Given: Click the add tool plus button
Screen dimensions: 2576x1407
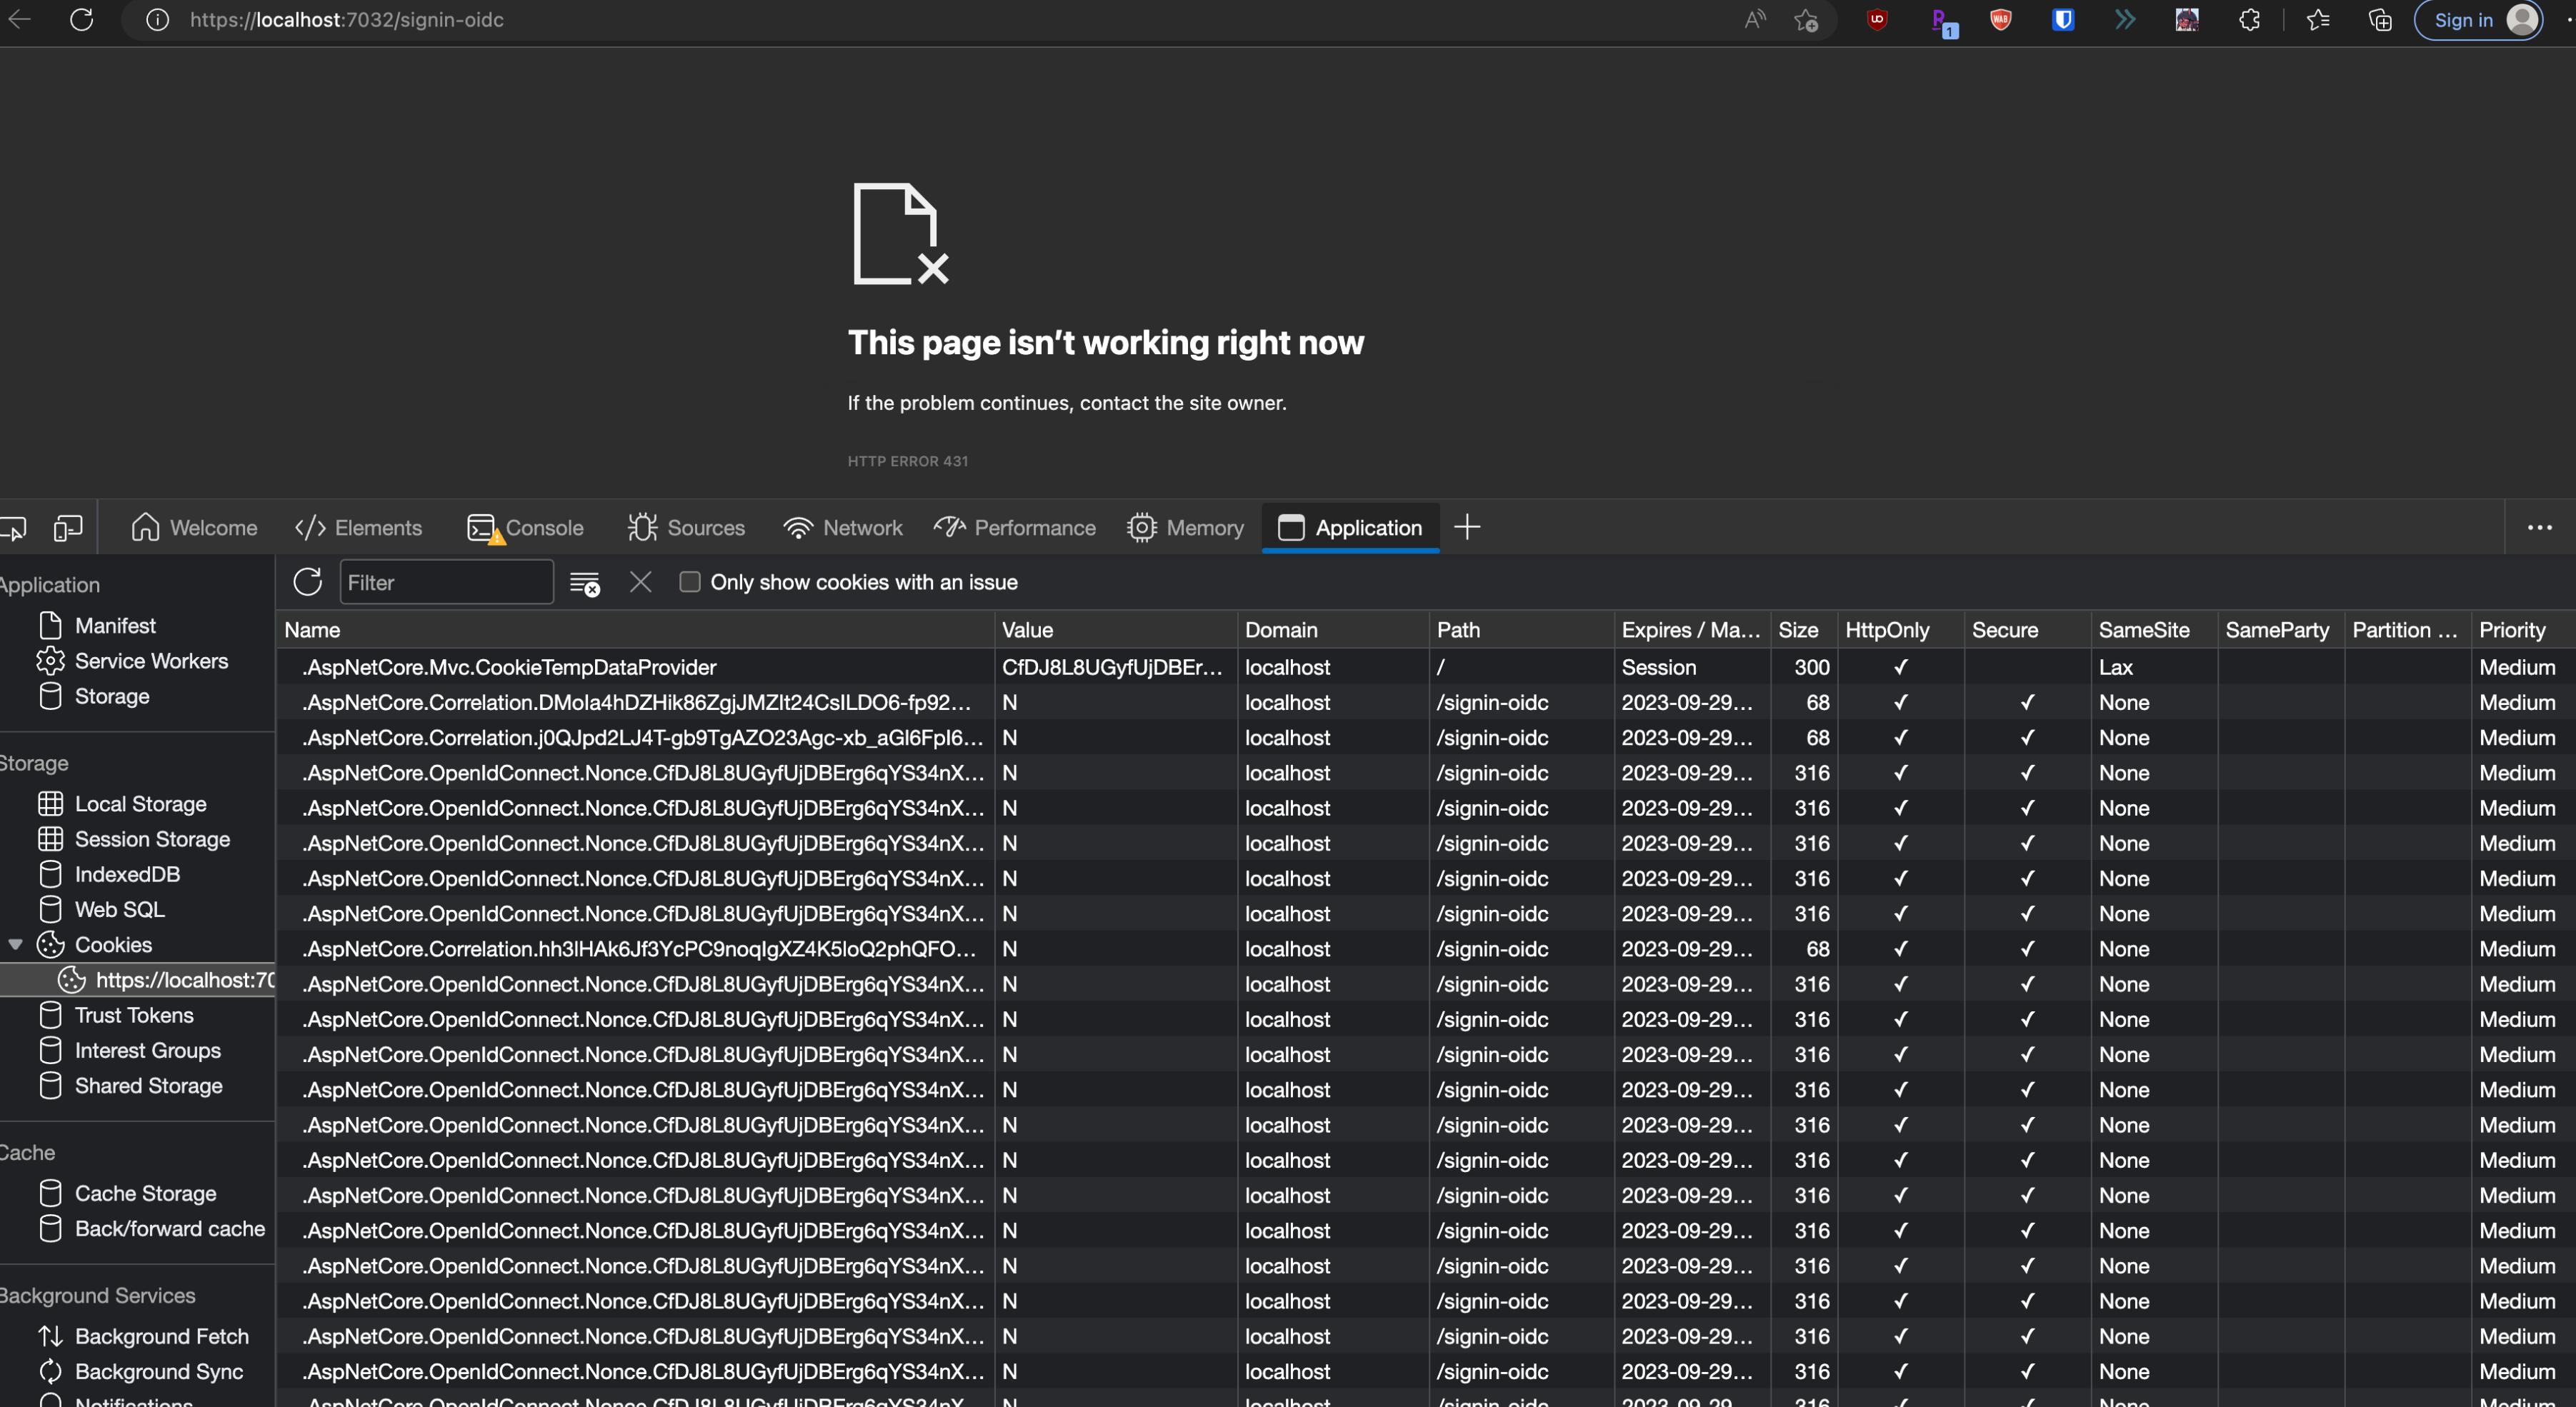Looking at the screenshot, I should [1467, 528].
